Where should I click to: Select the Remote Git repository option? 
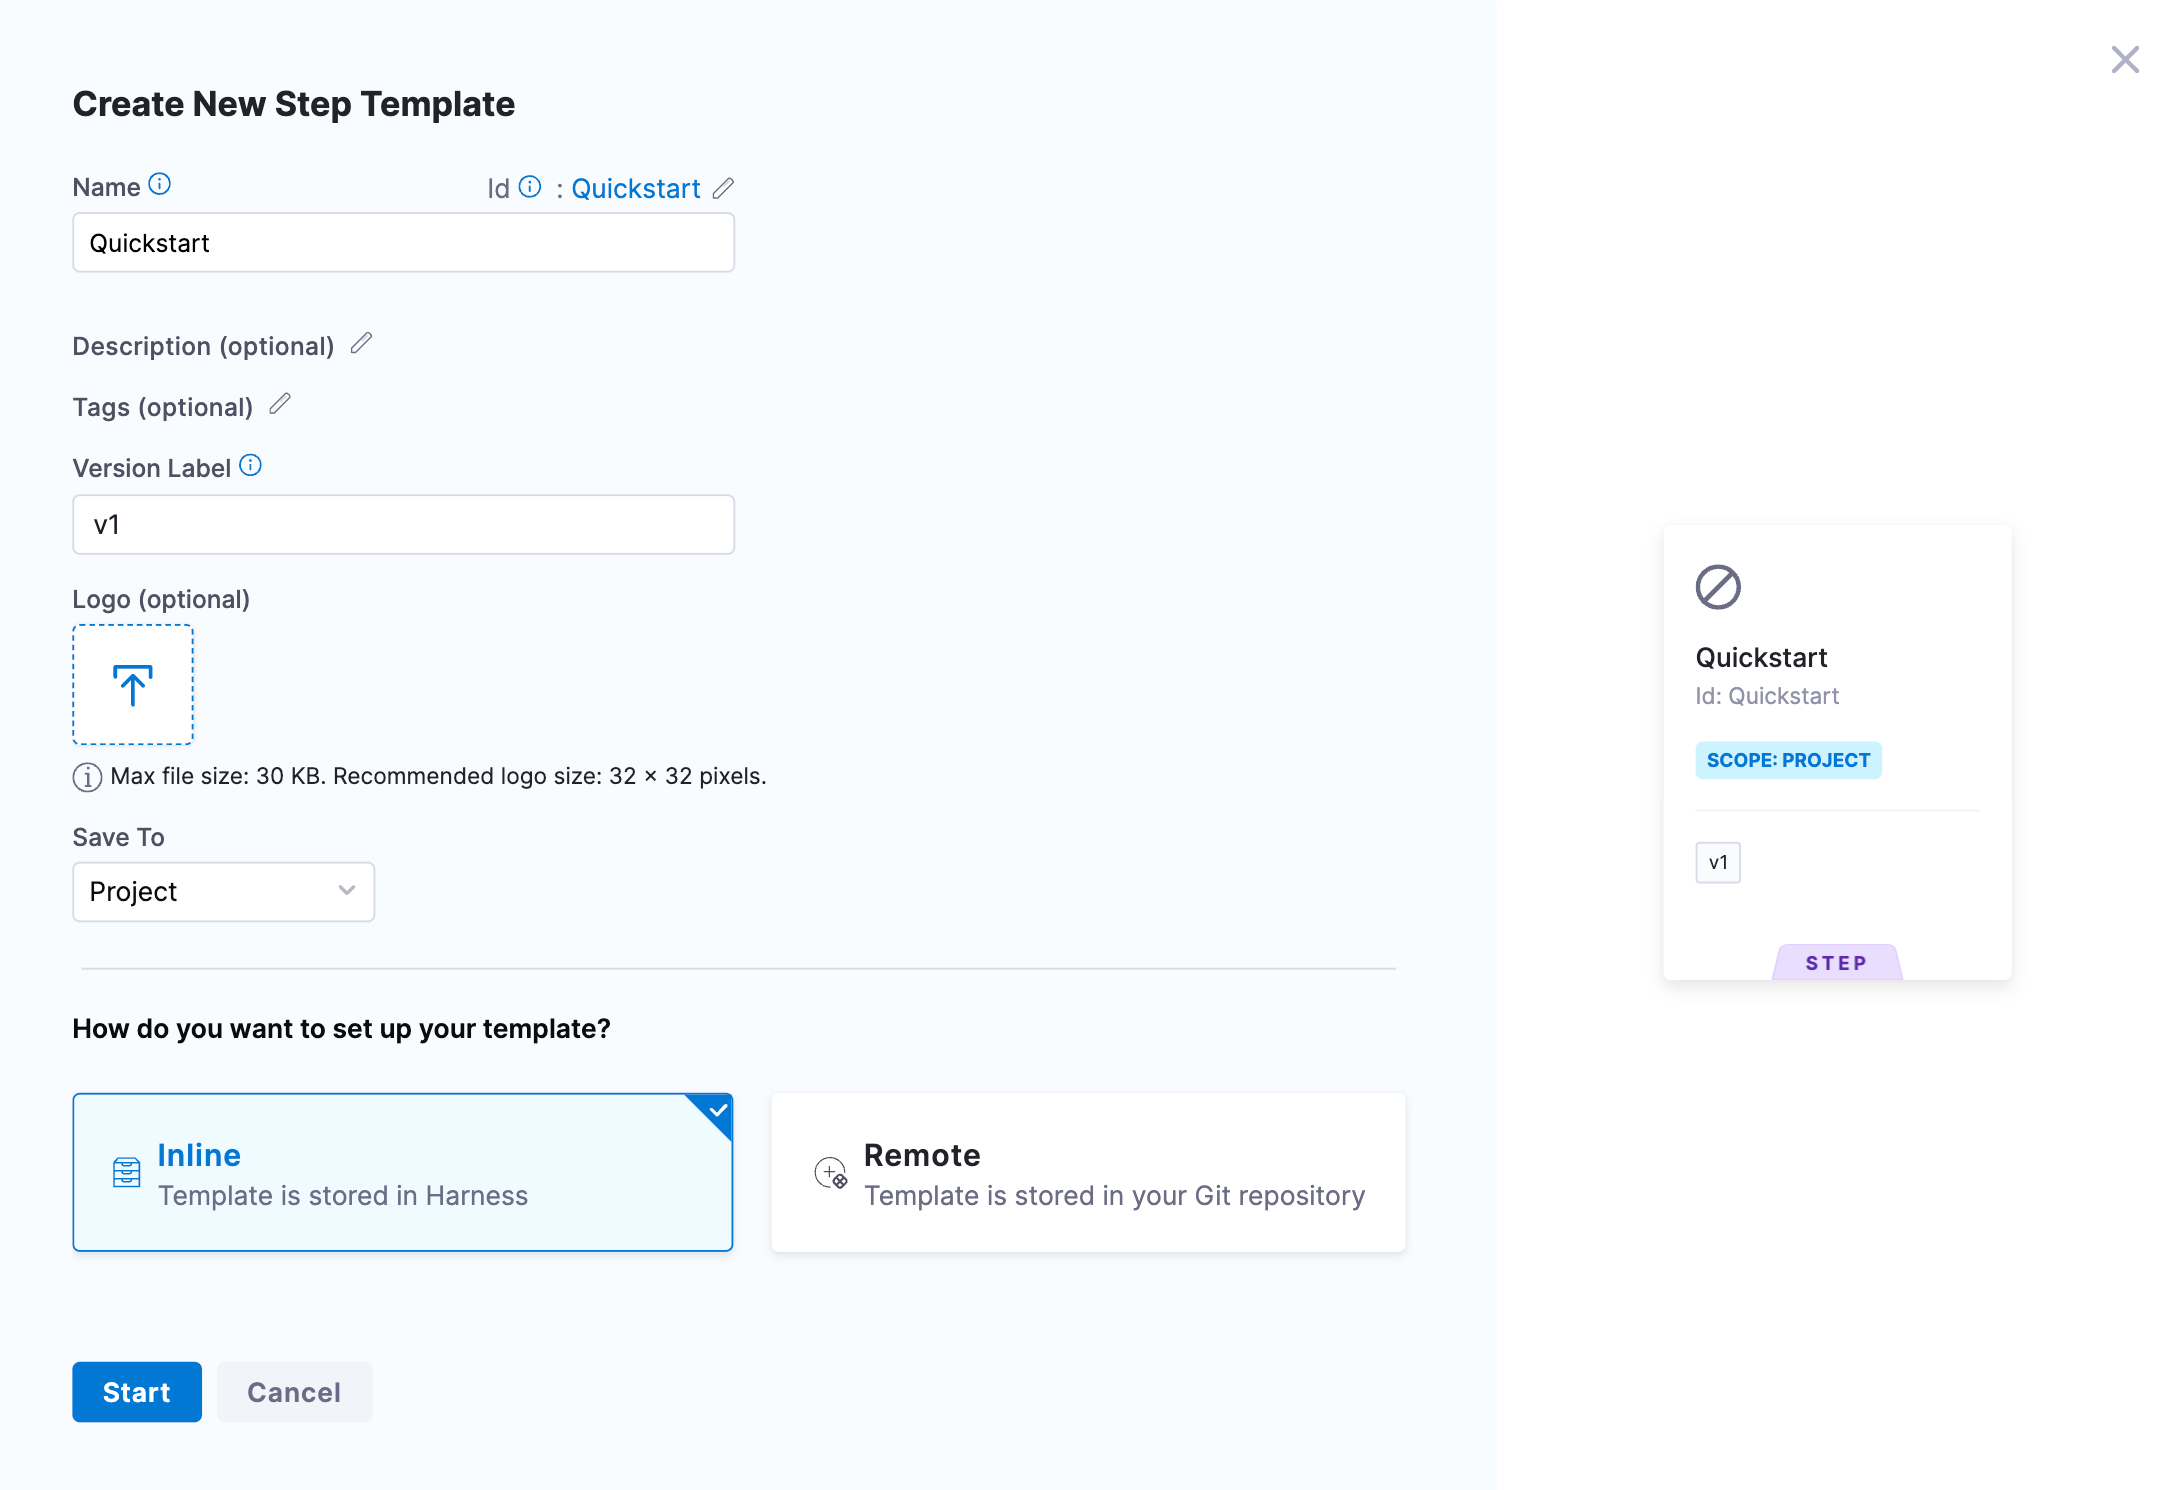tap(1088, 1172)
